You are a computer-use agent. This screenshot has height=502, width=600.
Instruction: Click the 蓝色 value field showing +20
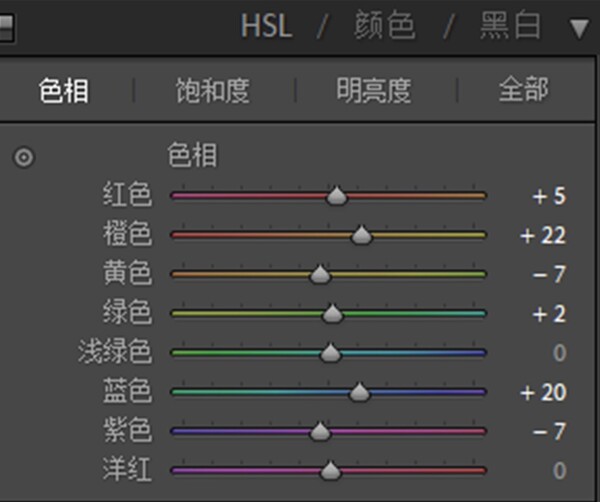point(543,393)
